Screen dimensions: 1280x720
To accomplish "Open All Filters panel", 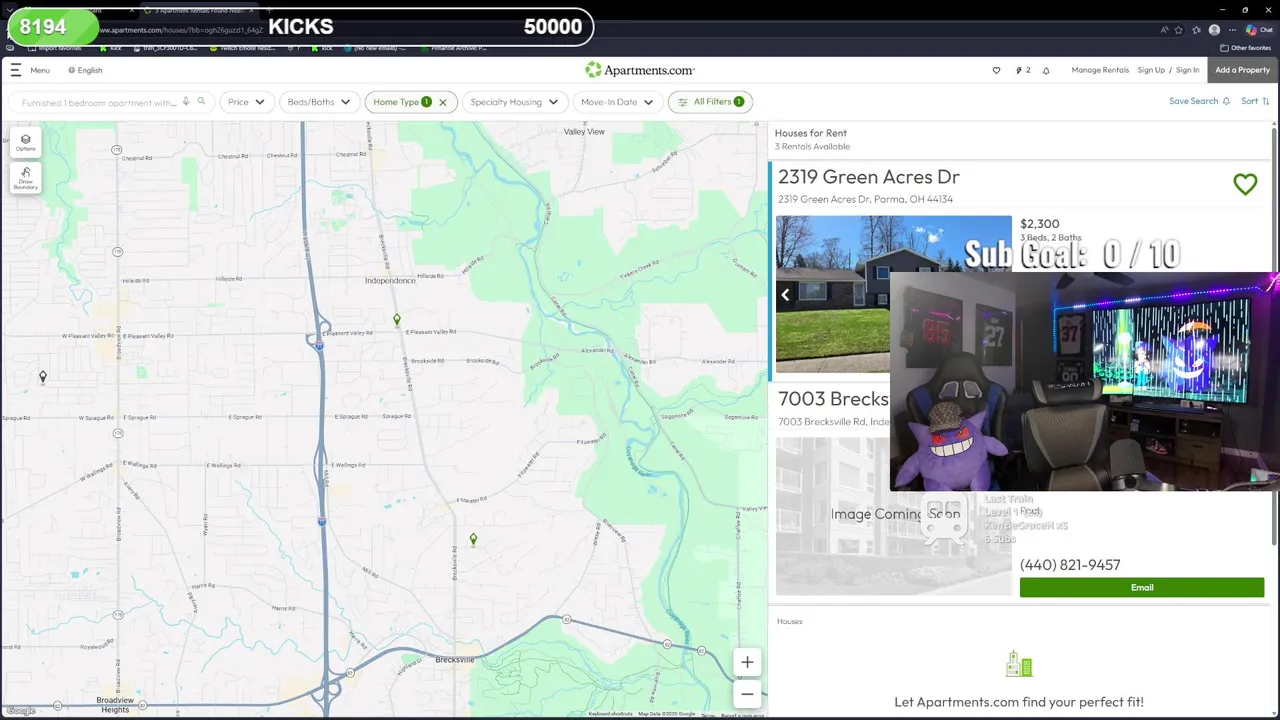I will pyautogui.click(x=710, y=102).
